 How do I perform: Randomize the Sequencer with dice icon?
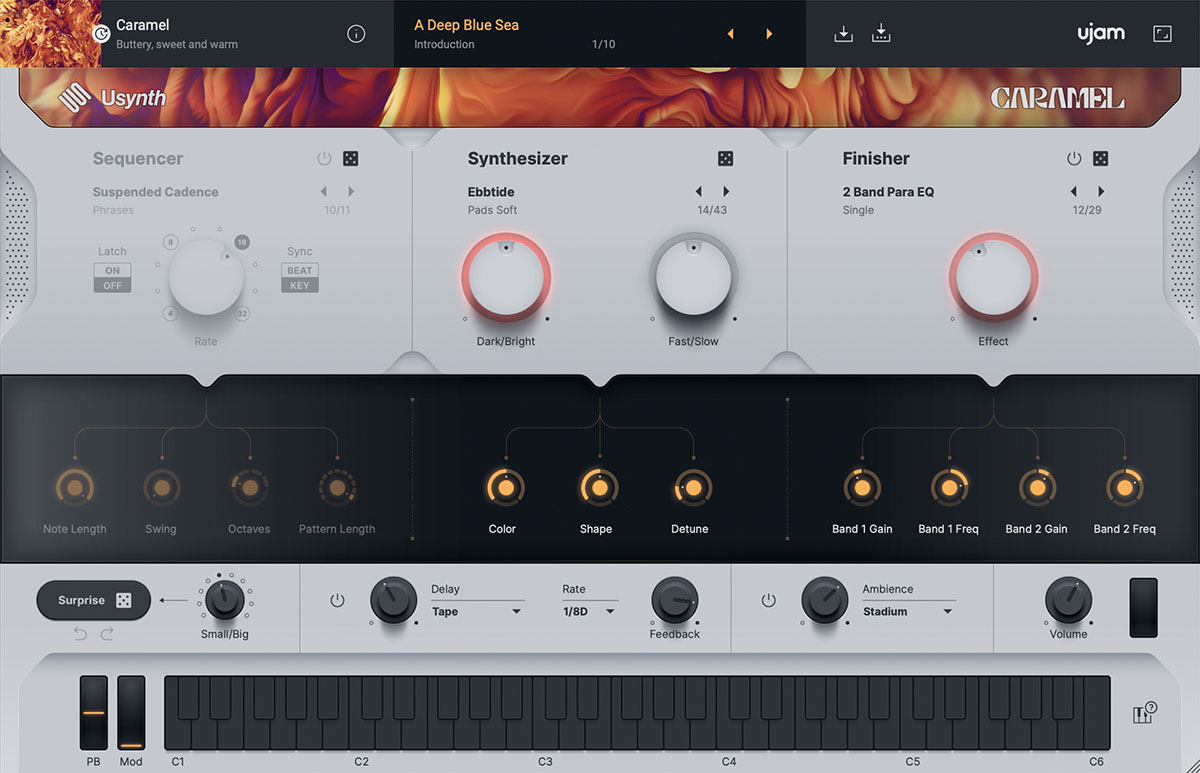tap(350, 159)
